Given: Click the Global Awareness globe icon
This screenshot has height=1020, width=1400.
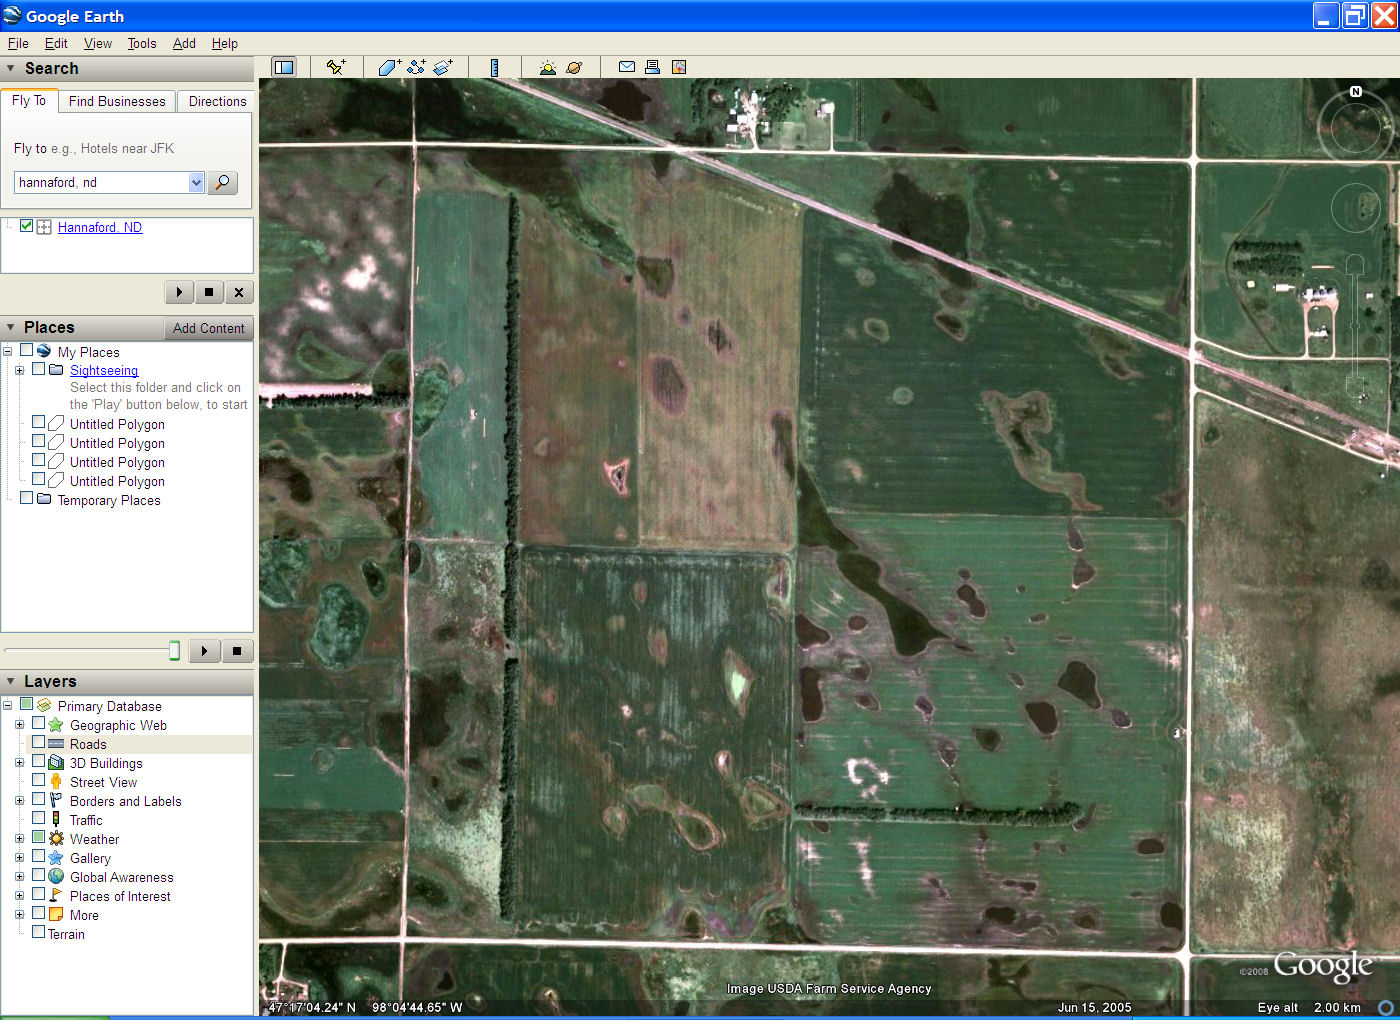Looking at the screenshot, I should click(x=56, y=877).
